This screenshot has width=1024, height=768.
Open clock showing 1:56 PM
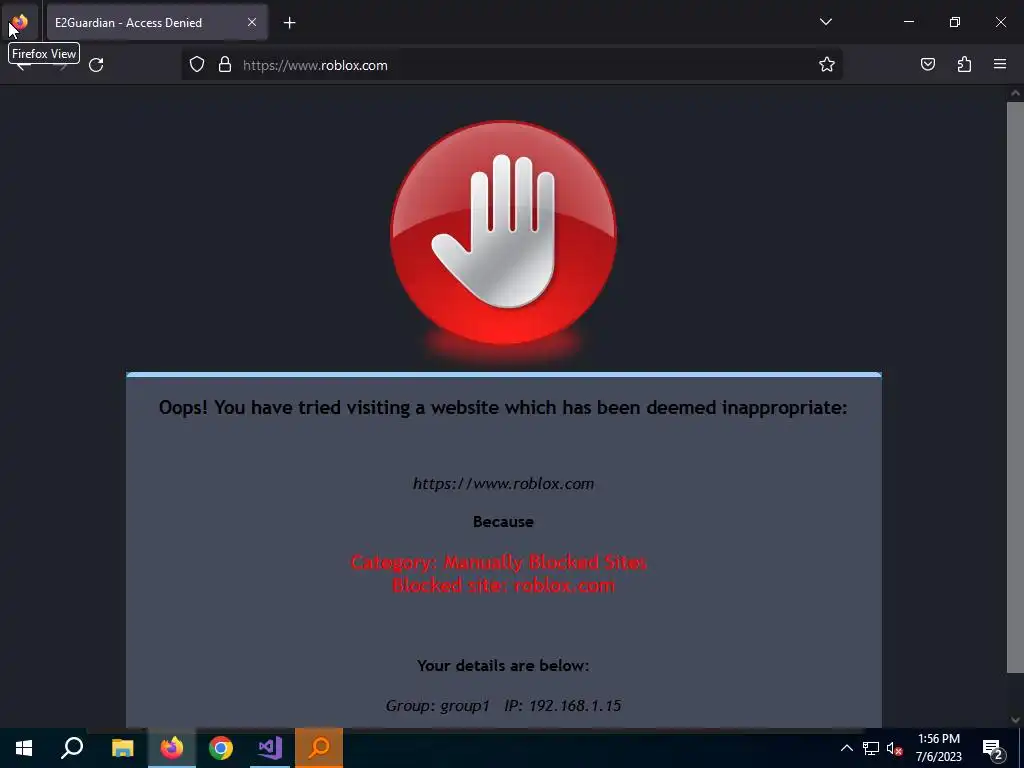tap(938, 748)
